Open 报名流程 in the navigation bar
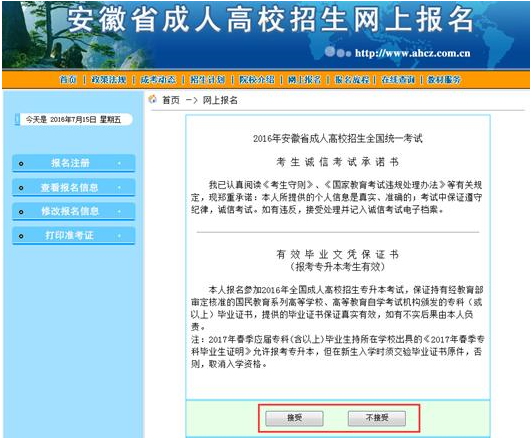The width and height of the screenshot is (530, 443). point(352,80)
